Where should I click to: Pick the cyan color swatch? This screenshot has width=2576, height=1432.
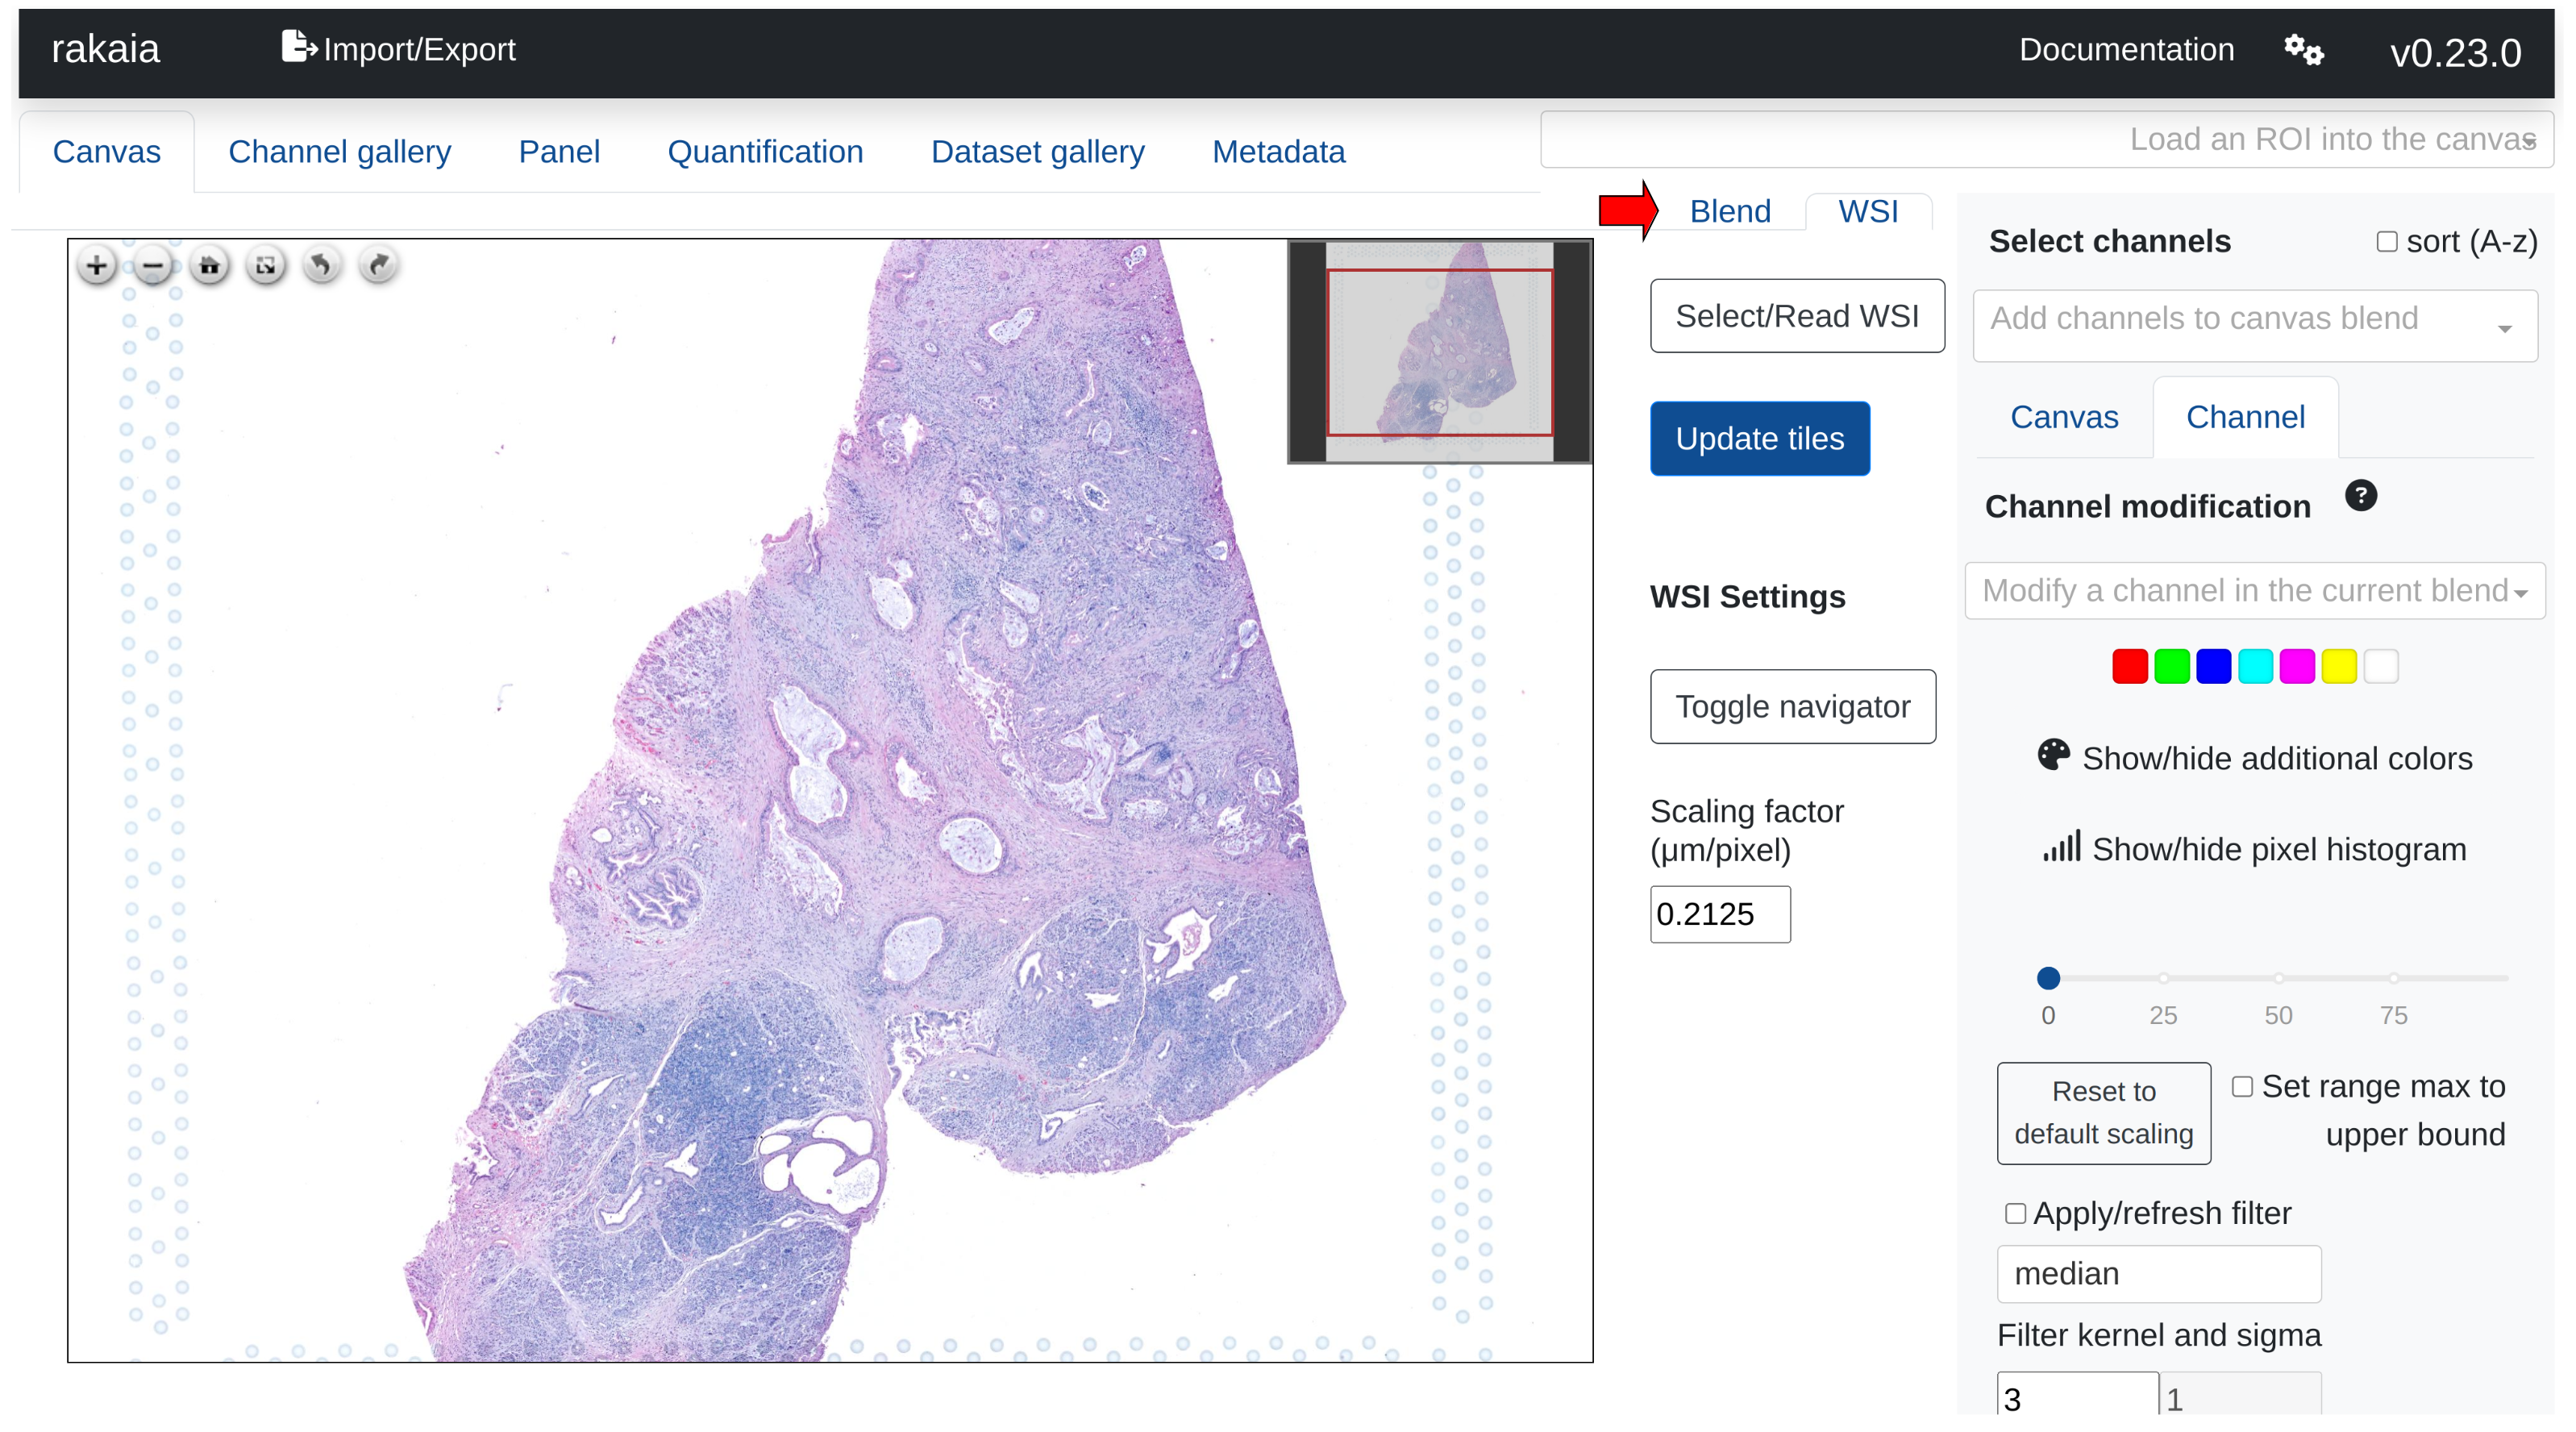coord(2254,666)
